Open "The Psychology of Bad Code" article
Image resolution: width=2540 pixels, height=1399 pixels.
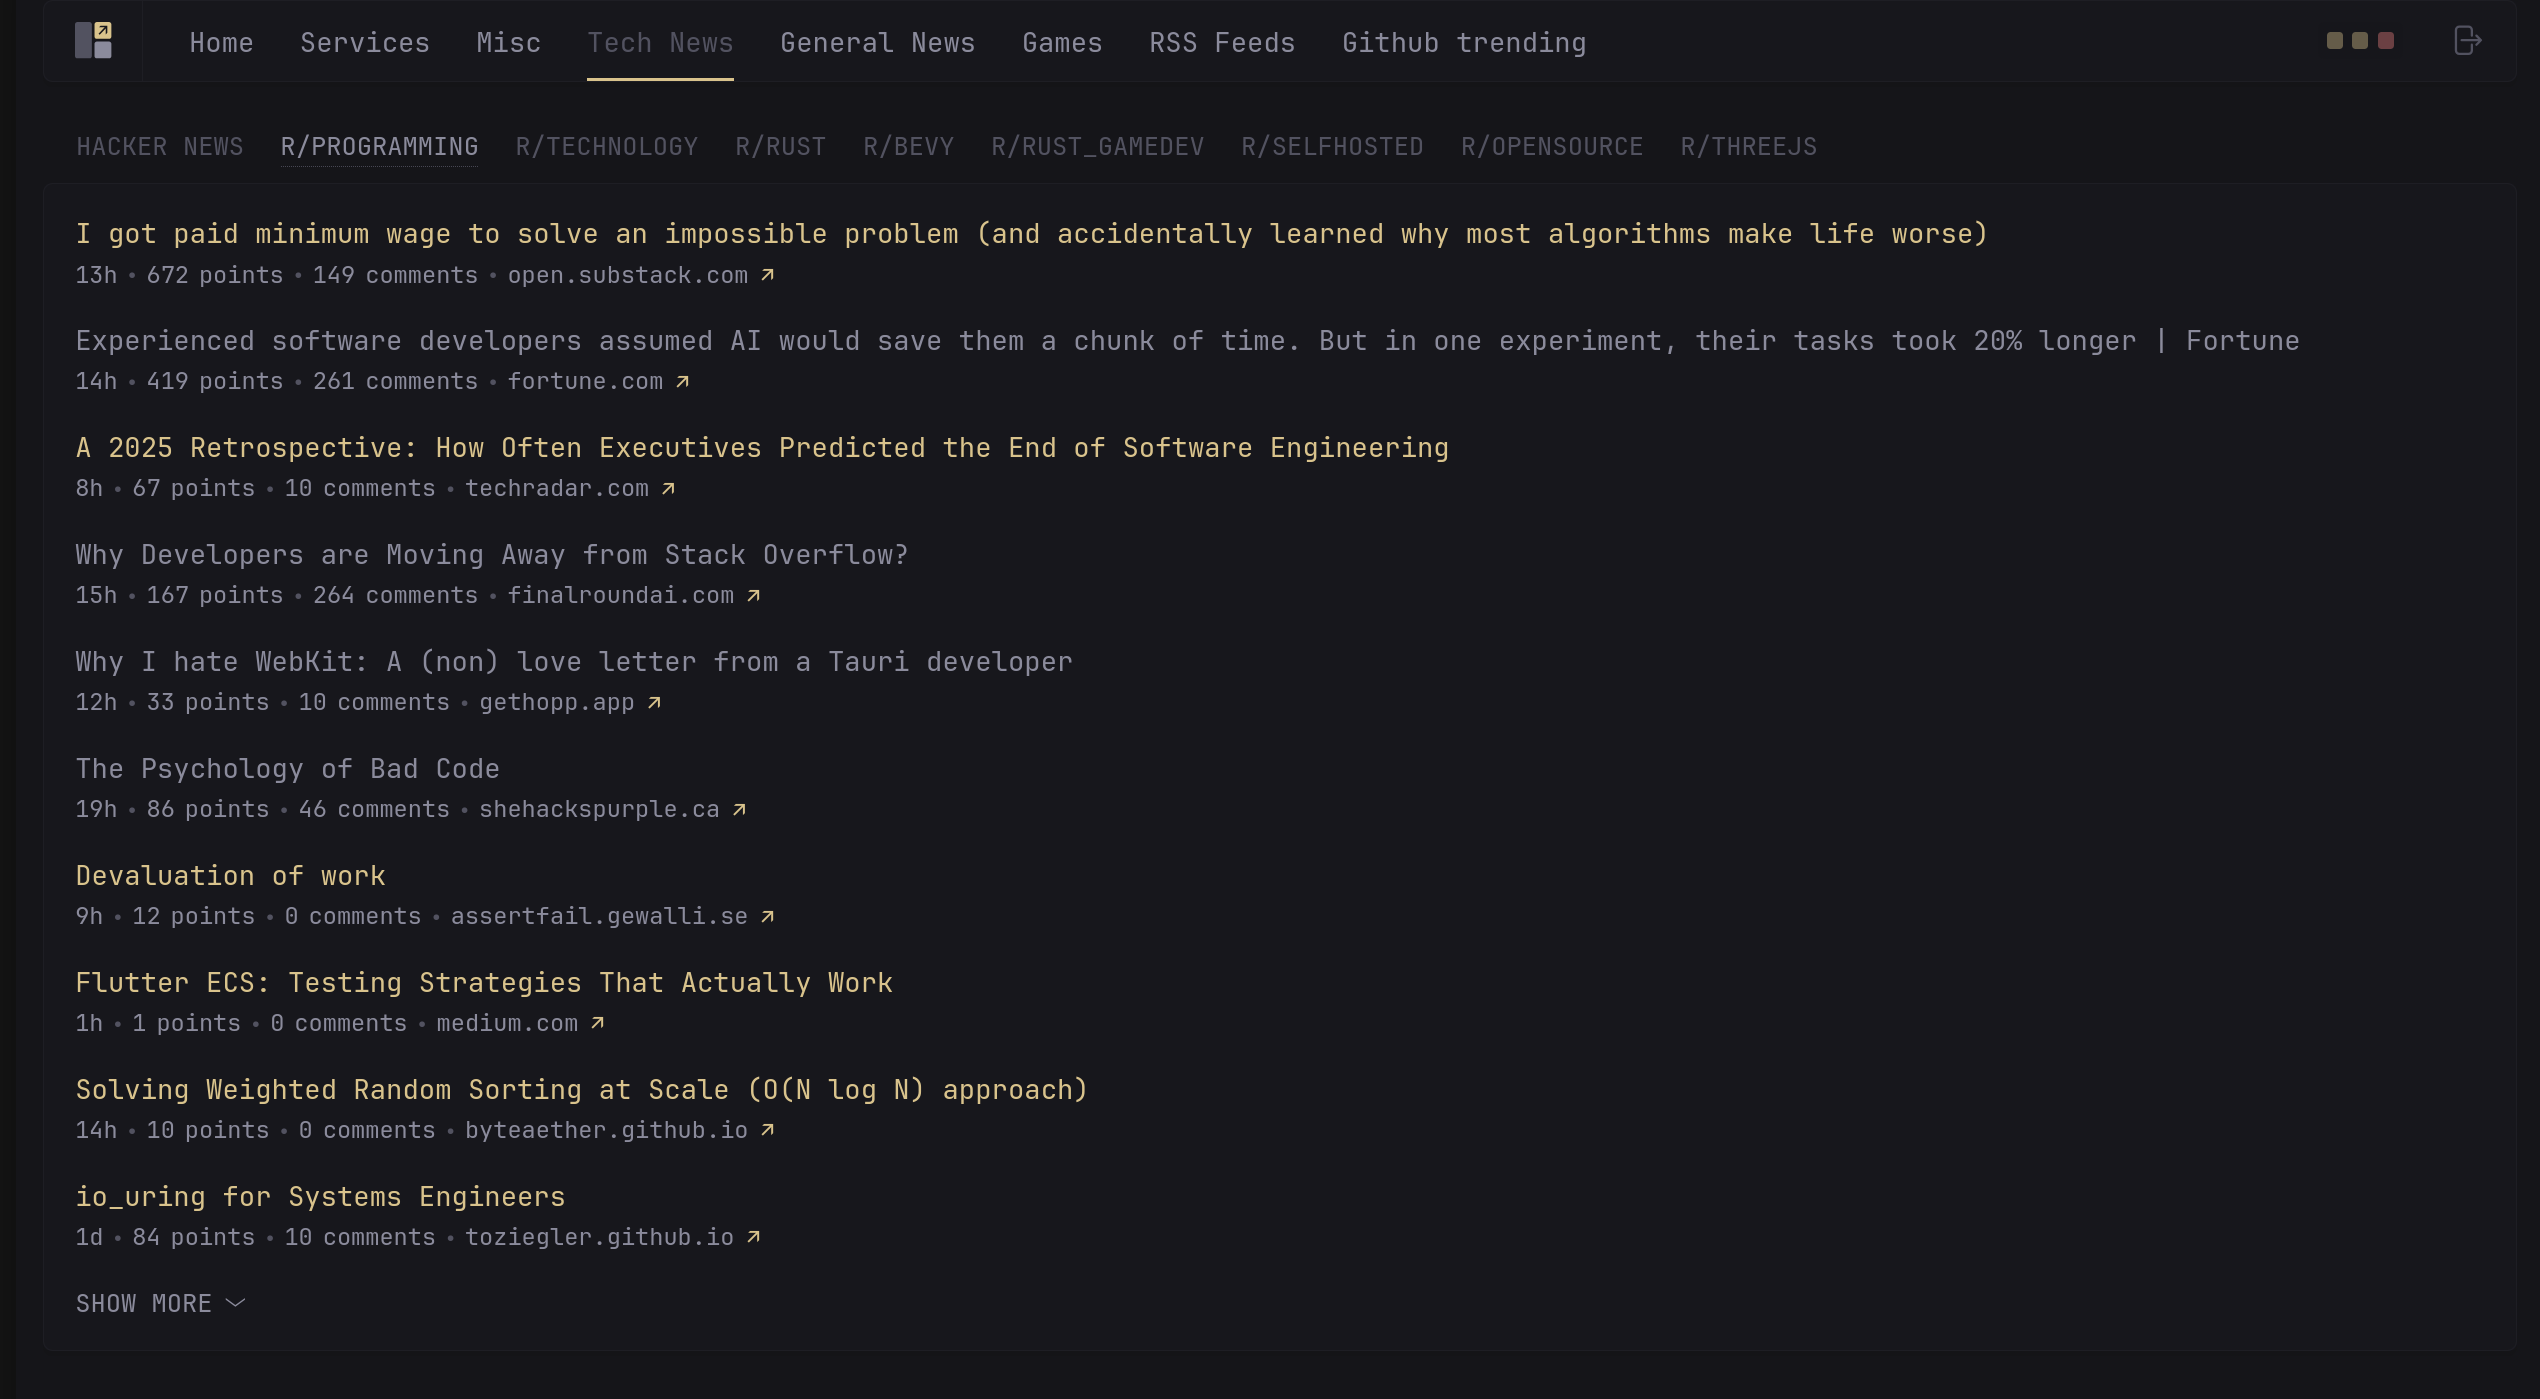pos(287,768)
